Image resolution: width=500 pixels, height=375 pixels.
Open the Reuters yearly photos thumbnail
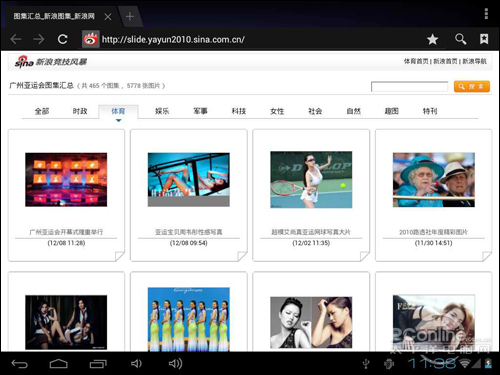(434, 180)
